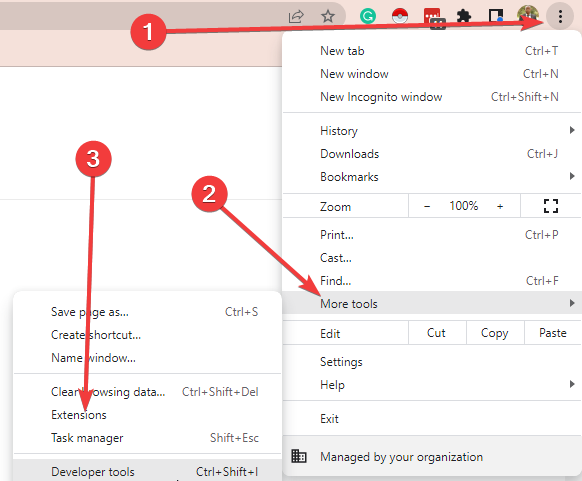Click the Ctrl+T shortcut text

pos(541,50)
